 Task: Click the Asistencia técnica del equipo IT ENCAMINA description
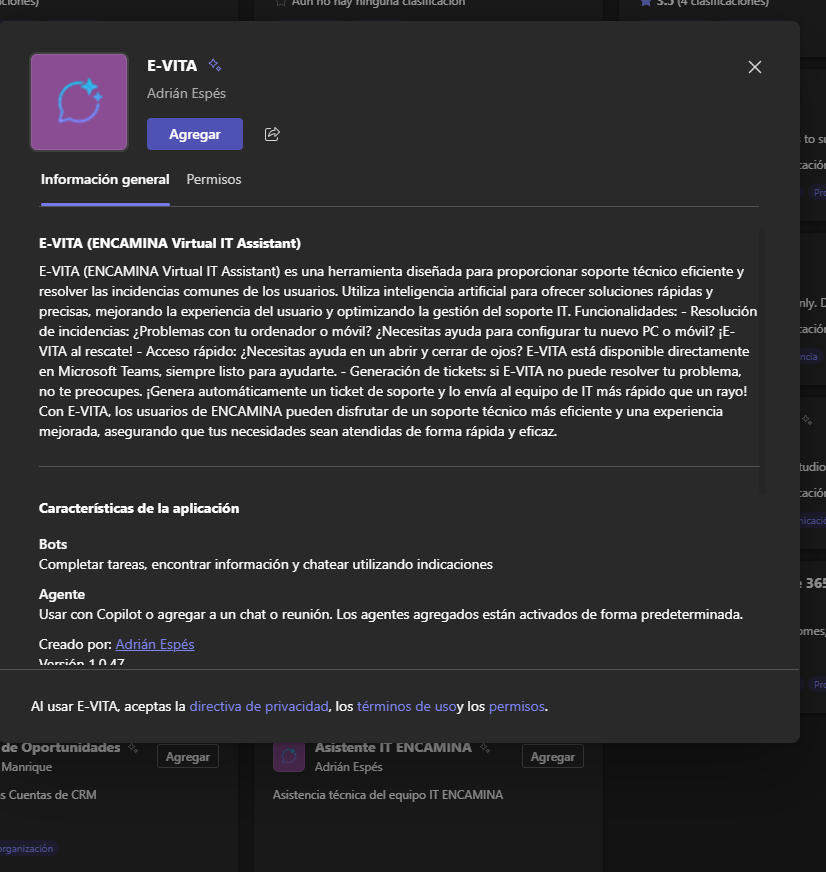[388, 795]
